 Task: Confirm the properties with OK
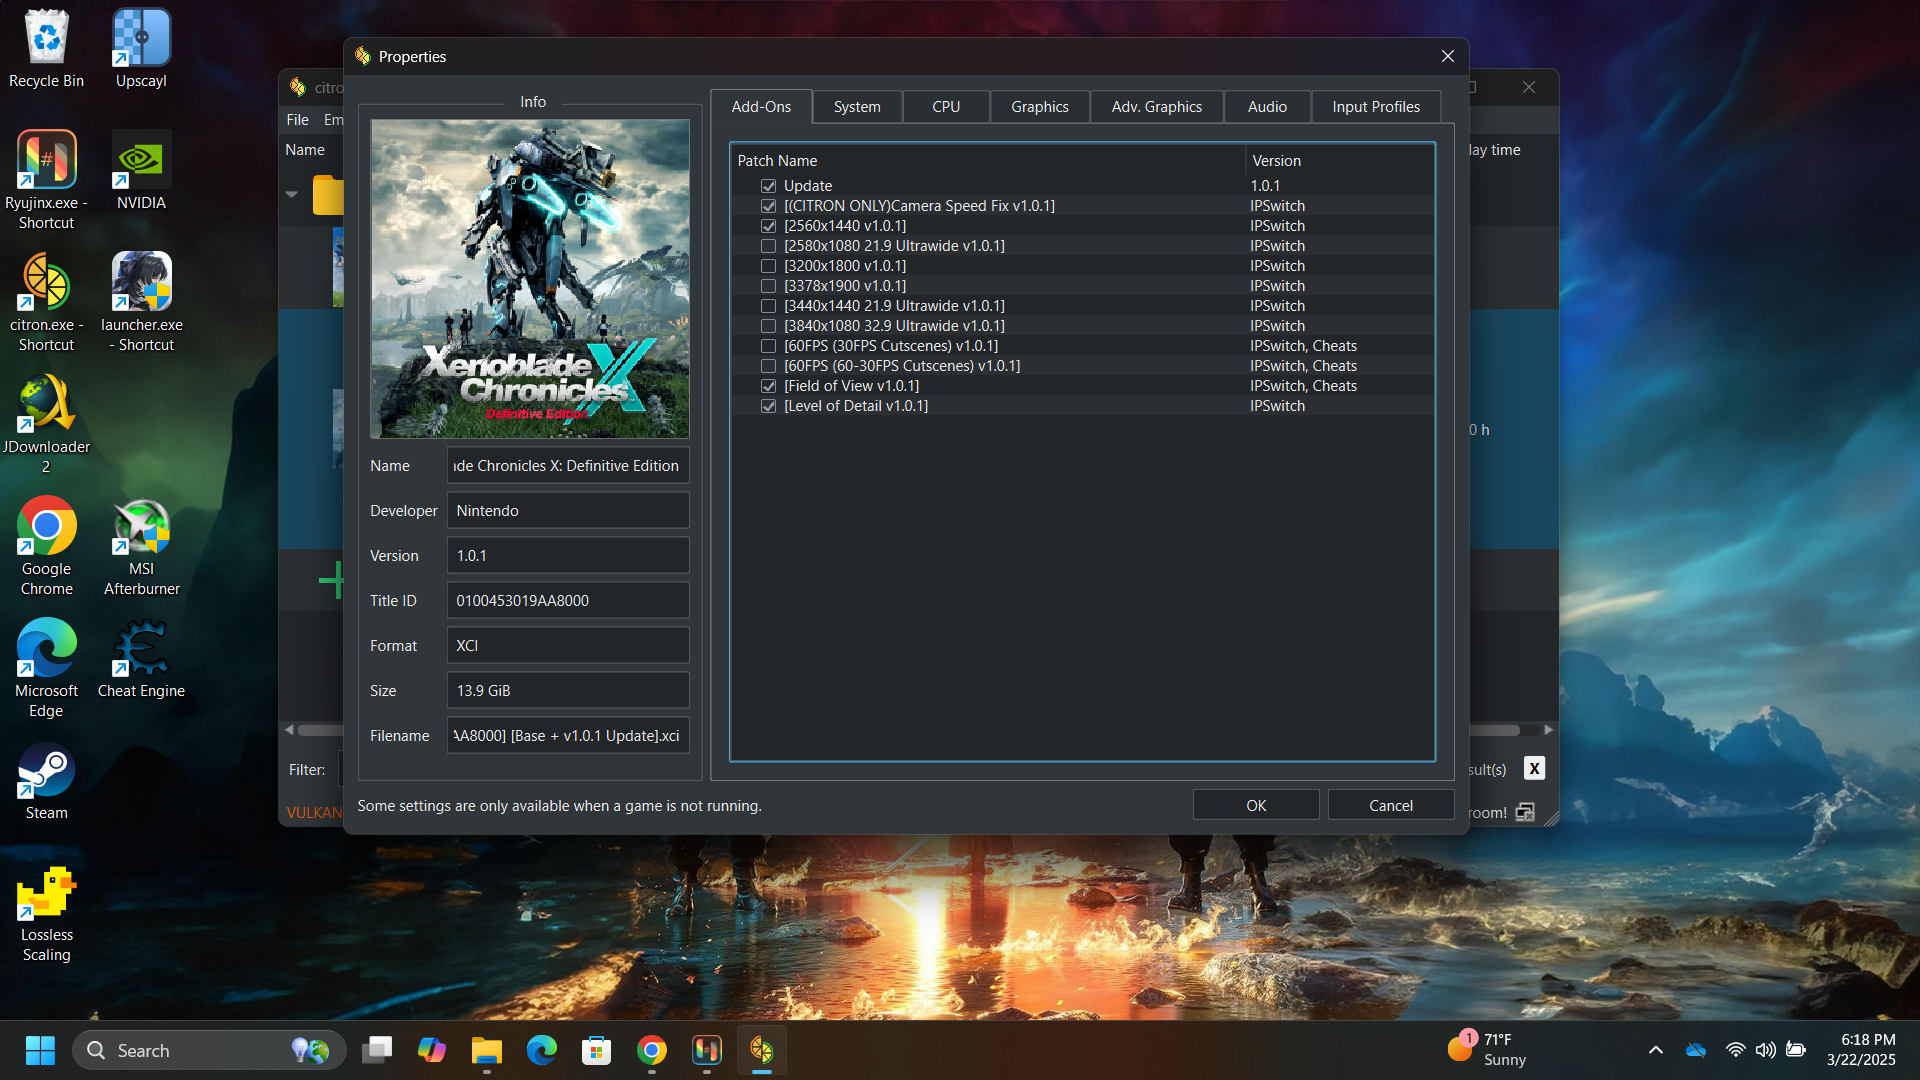(x=1256, y=805)
